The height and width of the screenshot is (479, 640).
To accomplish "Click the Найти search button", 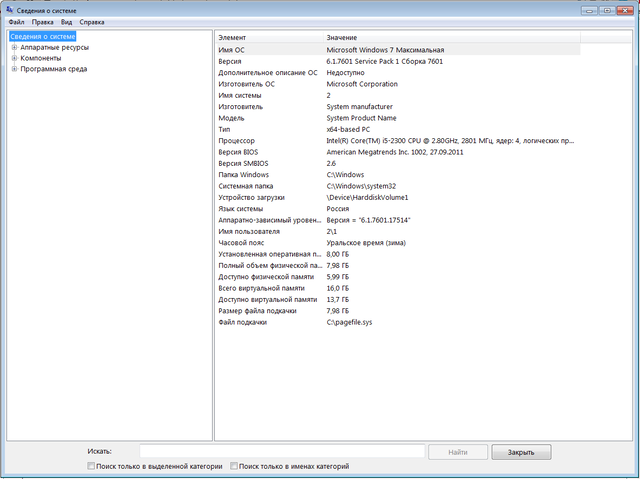I will point(458,452).
